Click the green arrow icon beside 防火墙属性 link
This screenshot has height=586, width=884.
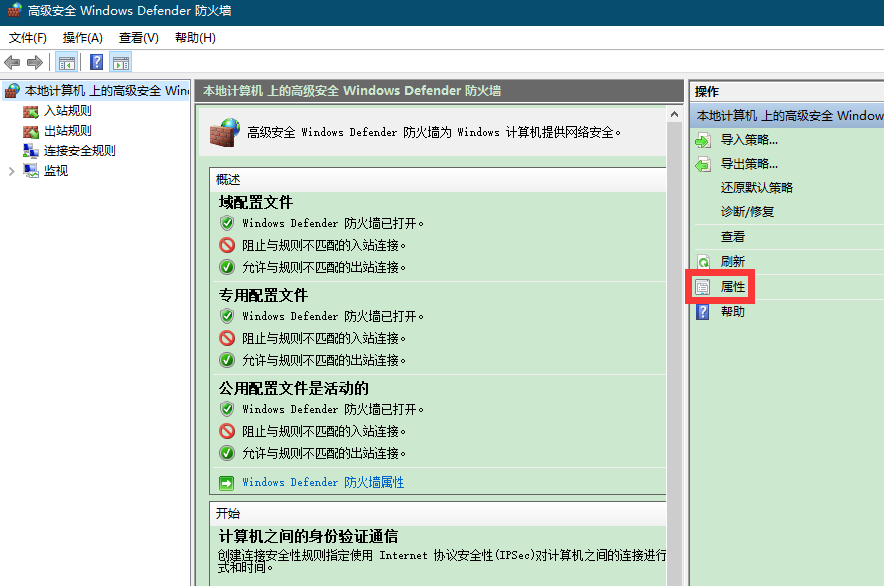point(226,483)
